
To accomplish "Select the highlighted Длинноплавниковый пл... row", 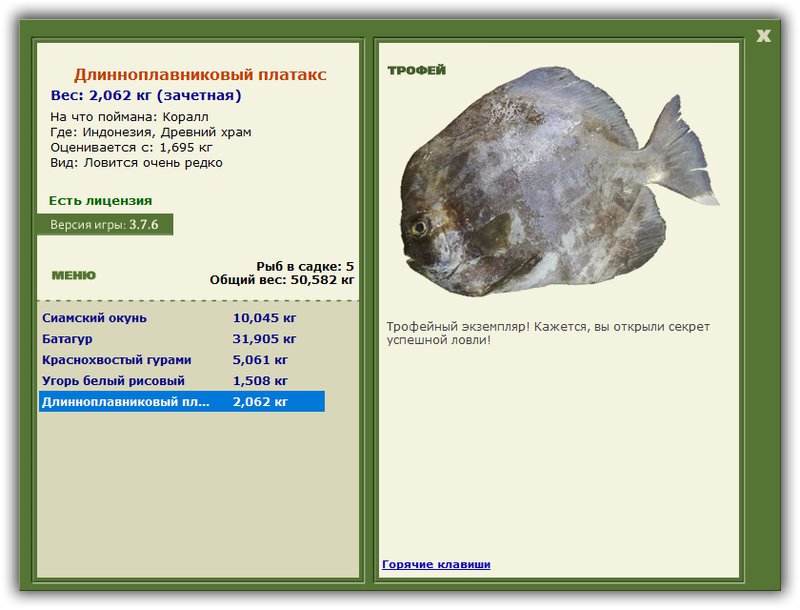I will click(182, 401).
